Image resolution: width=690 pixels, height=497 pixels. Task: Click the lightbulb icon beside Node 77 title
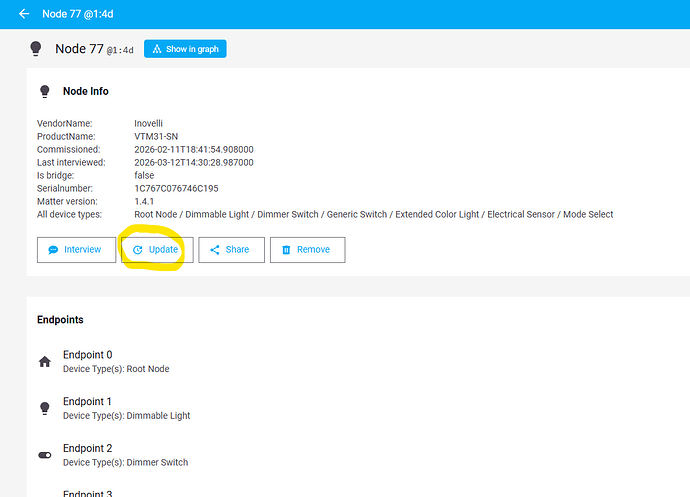click(x=36, y=48)
